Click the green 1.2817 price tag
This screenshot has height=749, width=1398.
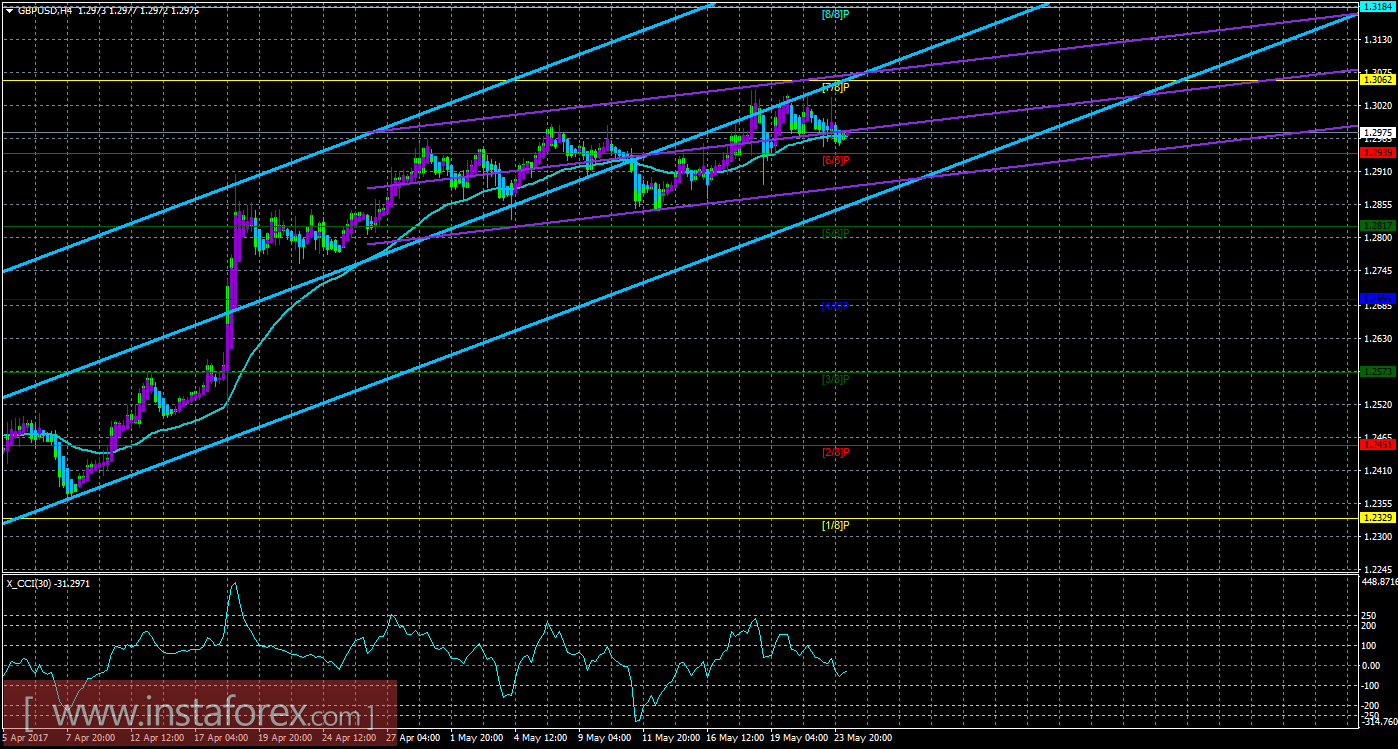(1378, 226)
